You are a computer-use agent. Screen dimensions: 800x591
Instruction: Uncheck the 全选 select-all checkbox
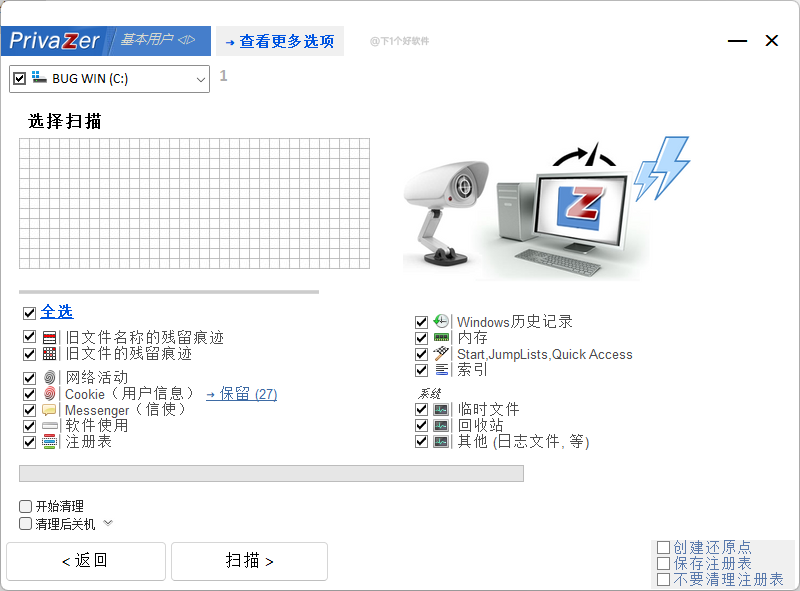click(30, 313)
